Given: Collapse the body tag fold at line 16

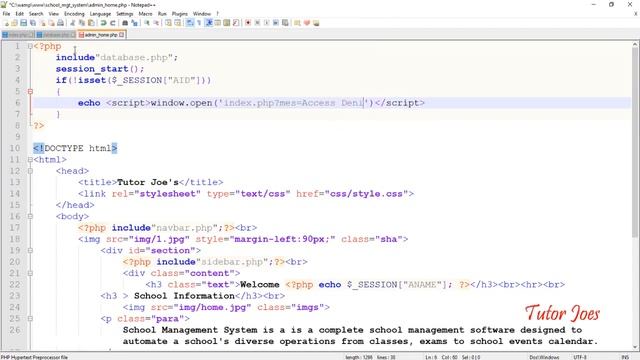Looking at the screenshot, I should point(30,216).
